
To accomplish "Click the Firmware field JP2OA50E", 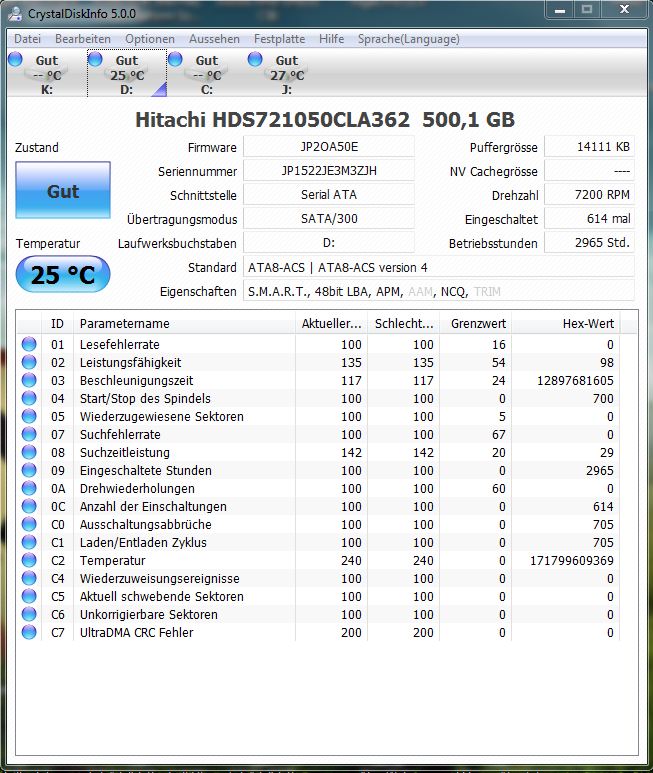I will pos(329,147).
